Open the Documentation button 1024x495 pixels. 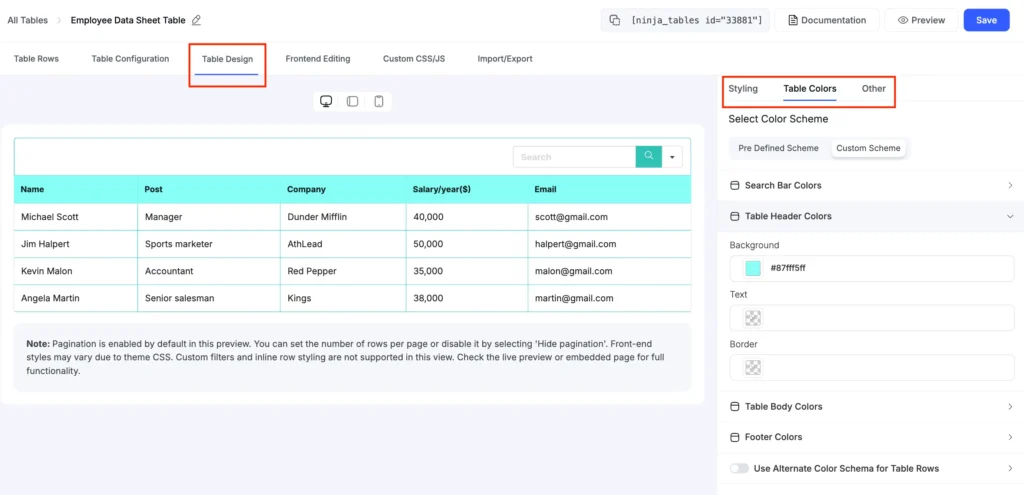(827, 20)
